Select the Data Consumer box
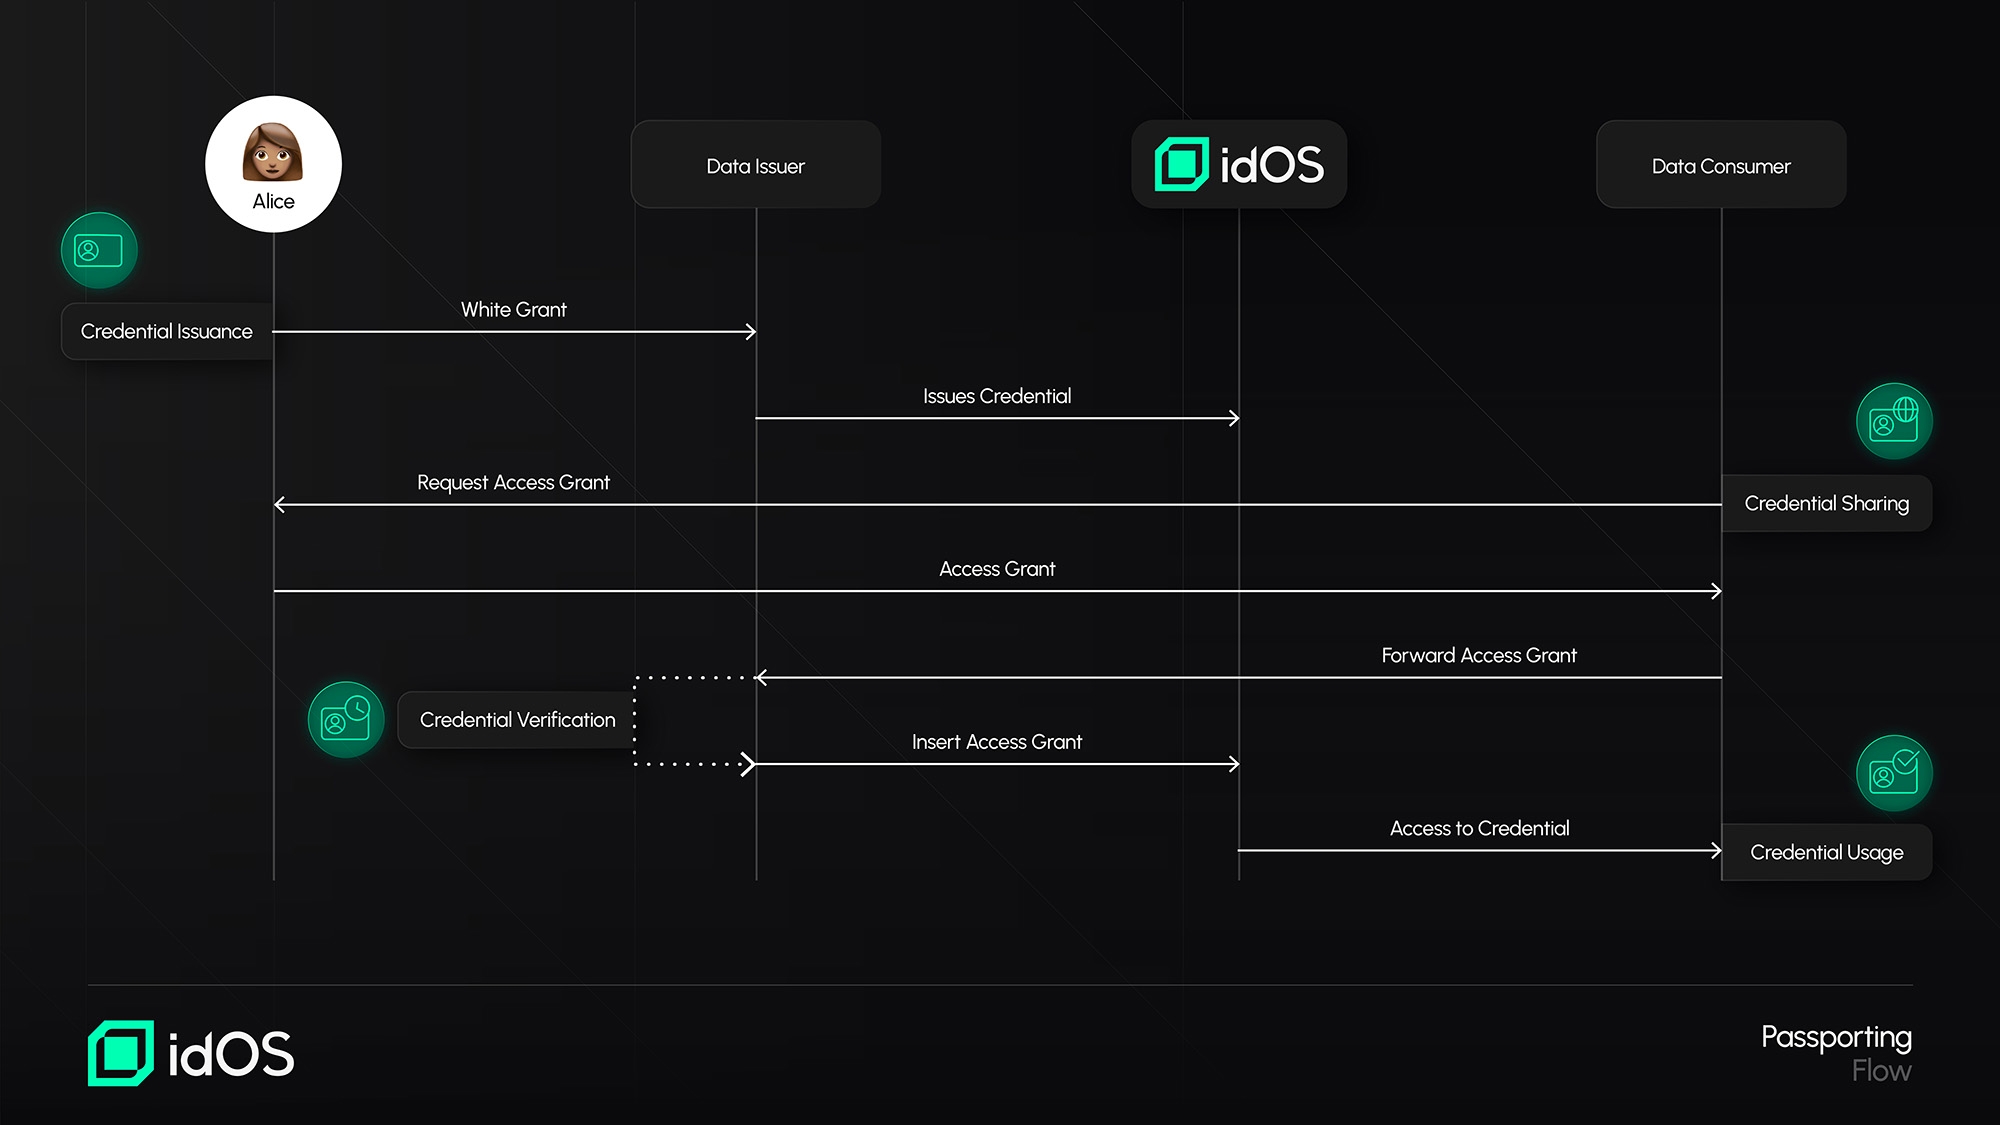2000x1125 pixels. (x=1720, y=165)
